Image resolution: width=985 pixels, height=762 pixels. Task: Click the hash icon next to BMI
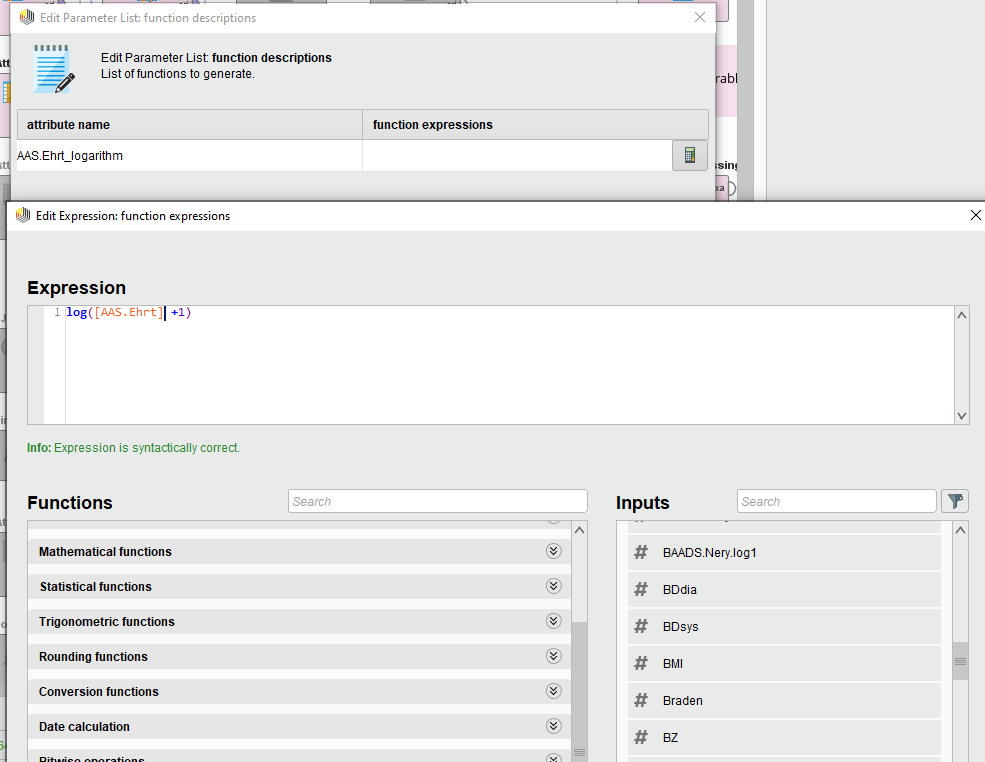click(641, 663)
